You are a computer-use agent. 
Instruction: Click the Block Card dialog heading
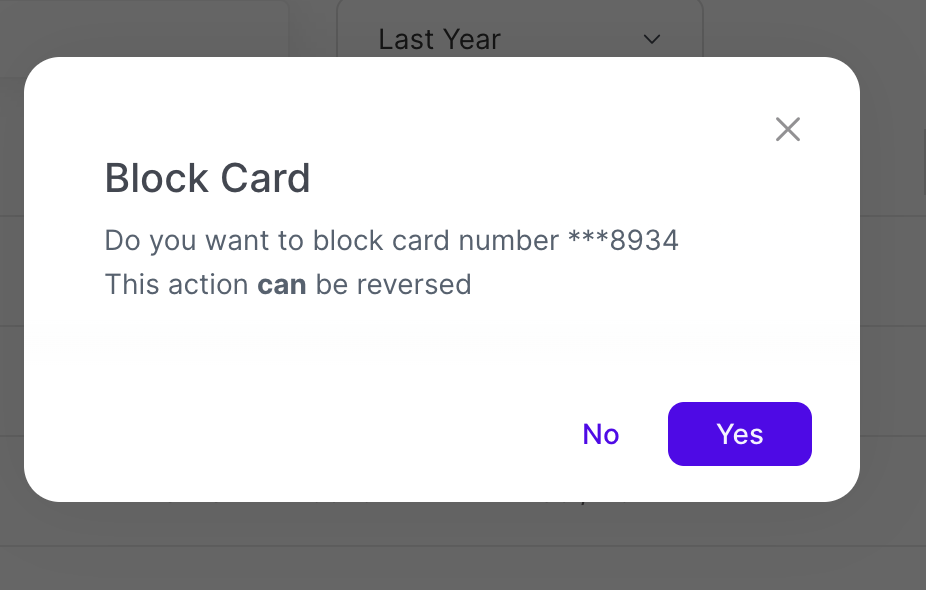coord(208,179)
